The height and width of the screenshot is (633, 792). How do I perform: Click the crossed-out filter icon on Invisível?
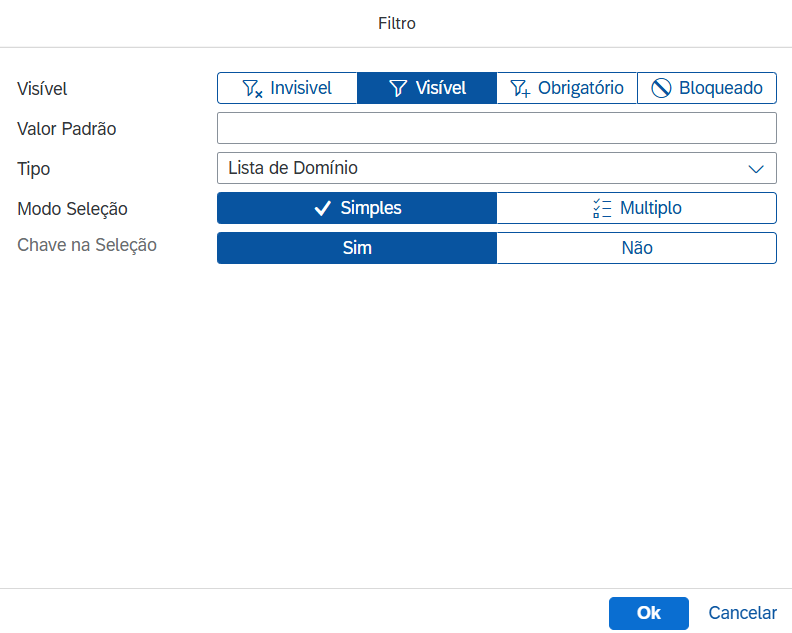click(x=252, y=88)
